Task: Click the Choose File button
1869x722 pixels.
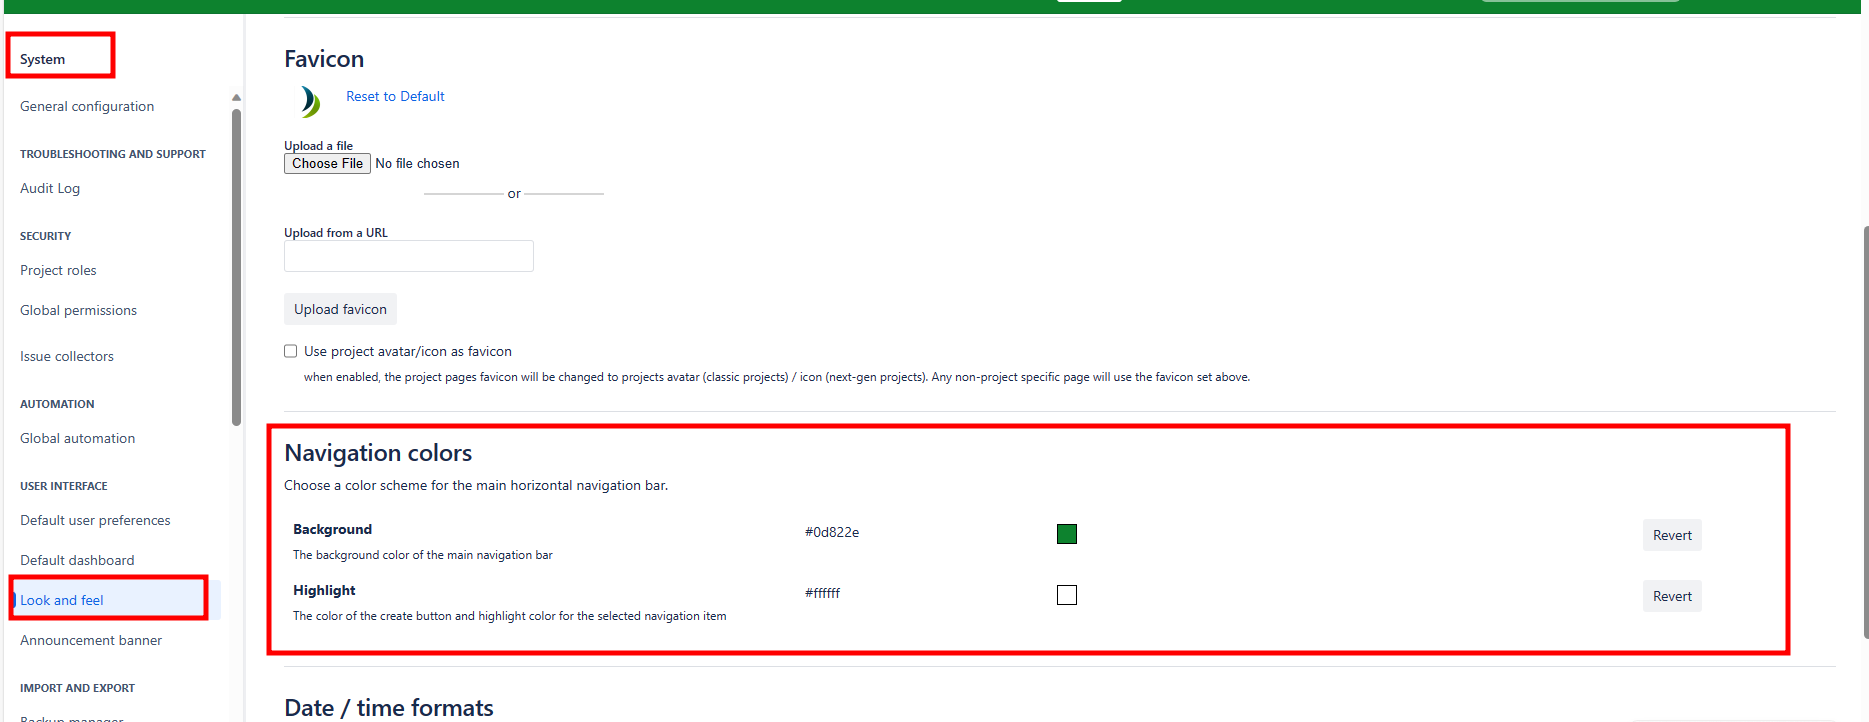Action: [327, 164]
